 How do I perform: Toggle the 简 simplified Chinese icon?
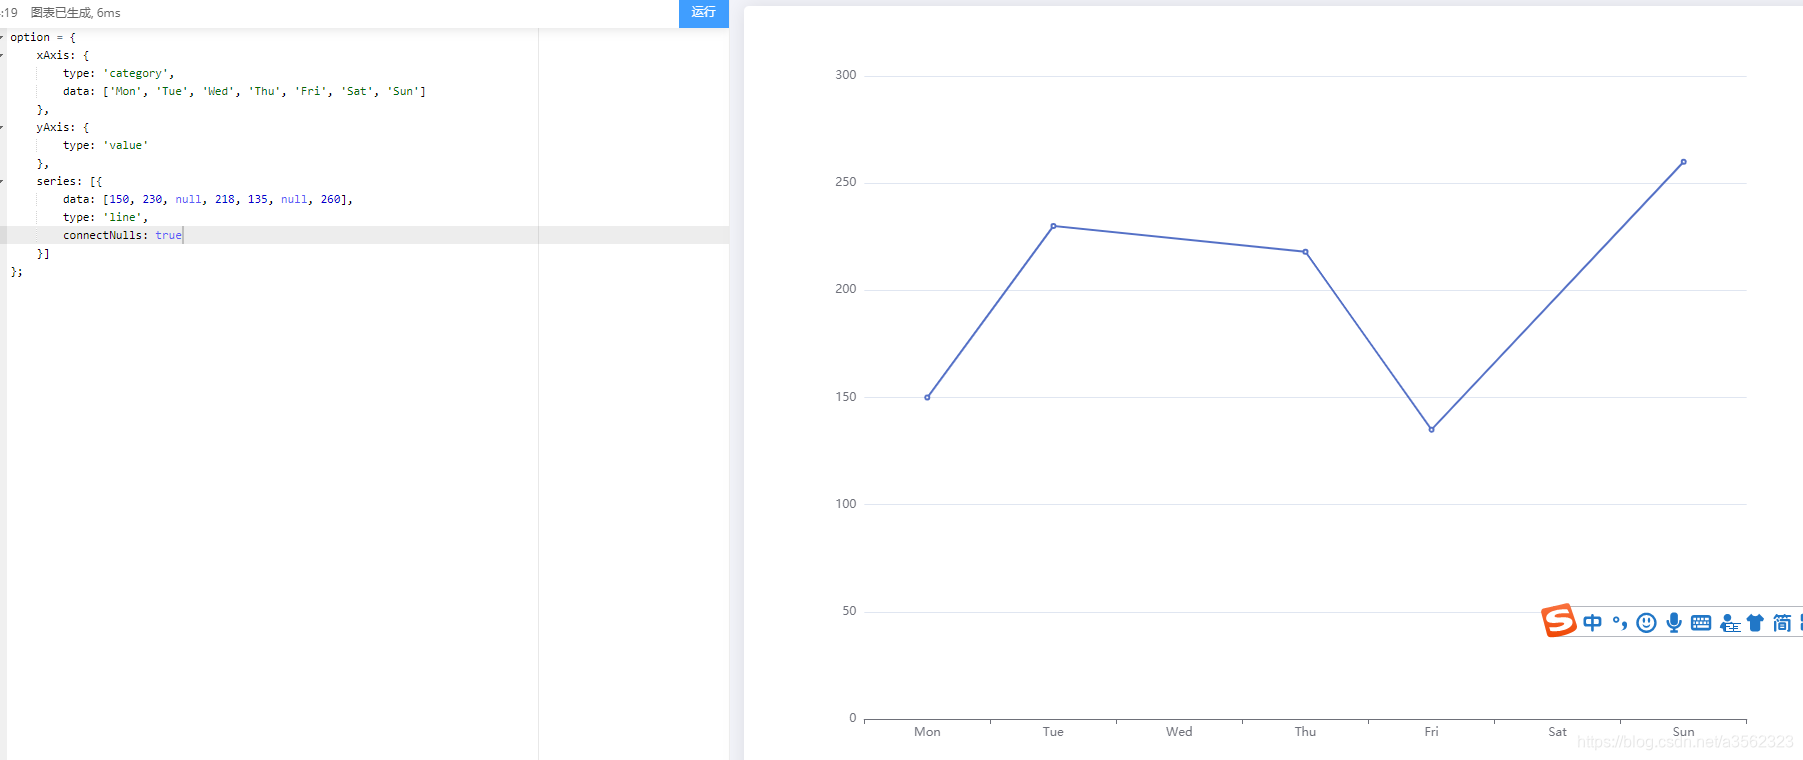1782,623
